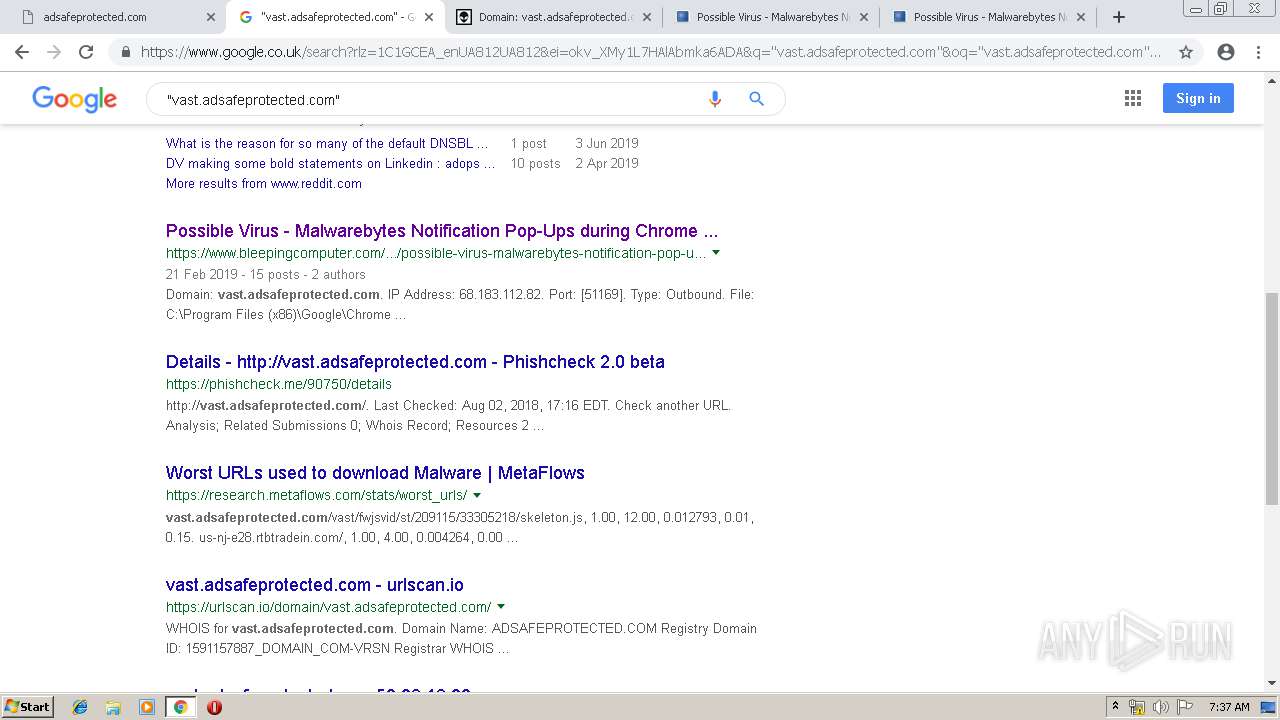Start voice search with the microphone icon
The width and height of the screenshot is (1280, 720).
pyautogui.click(x=714, y=99)
